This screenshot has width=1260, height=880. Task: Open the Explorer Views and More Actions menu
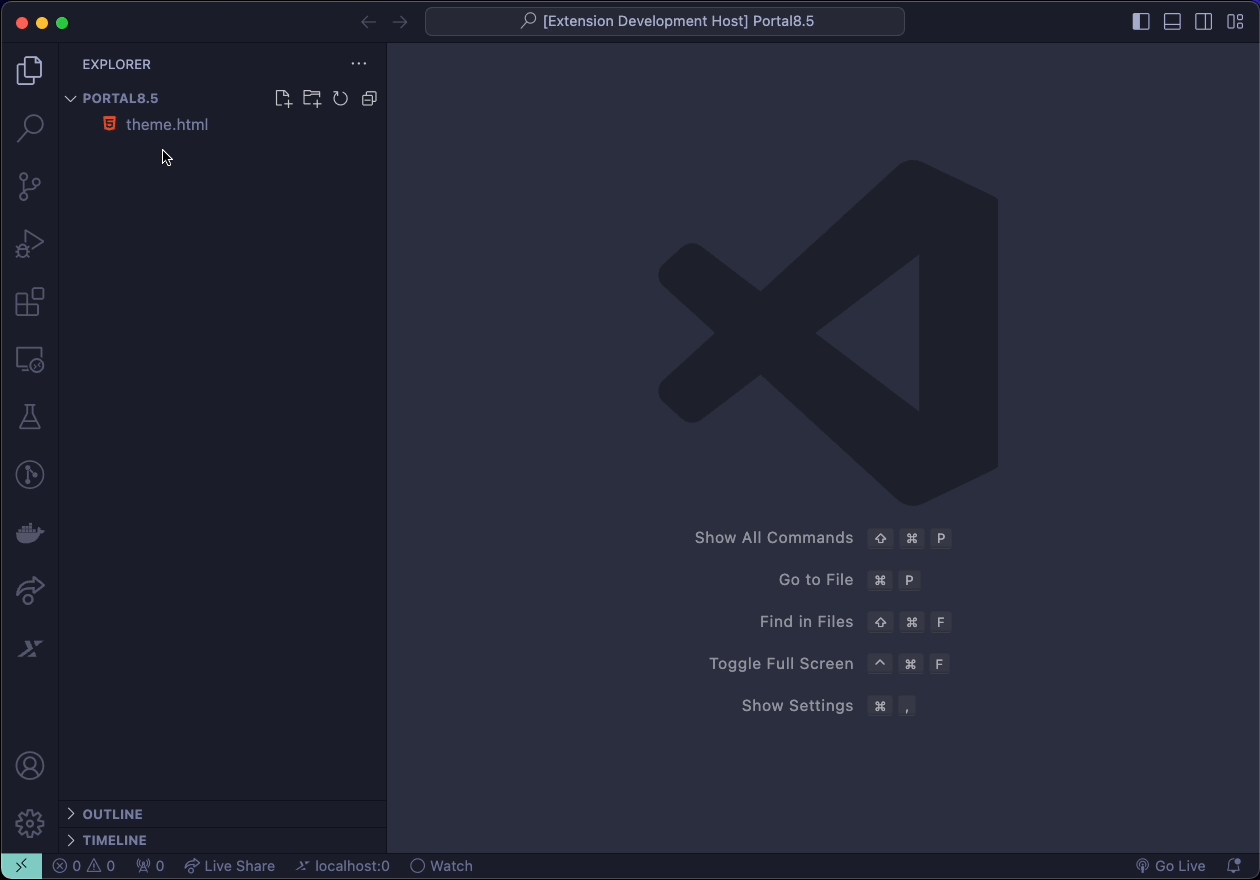[x=359, y=63]
